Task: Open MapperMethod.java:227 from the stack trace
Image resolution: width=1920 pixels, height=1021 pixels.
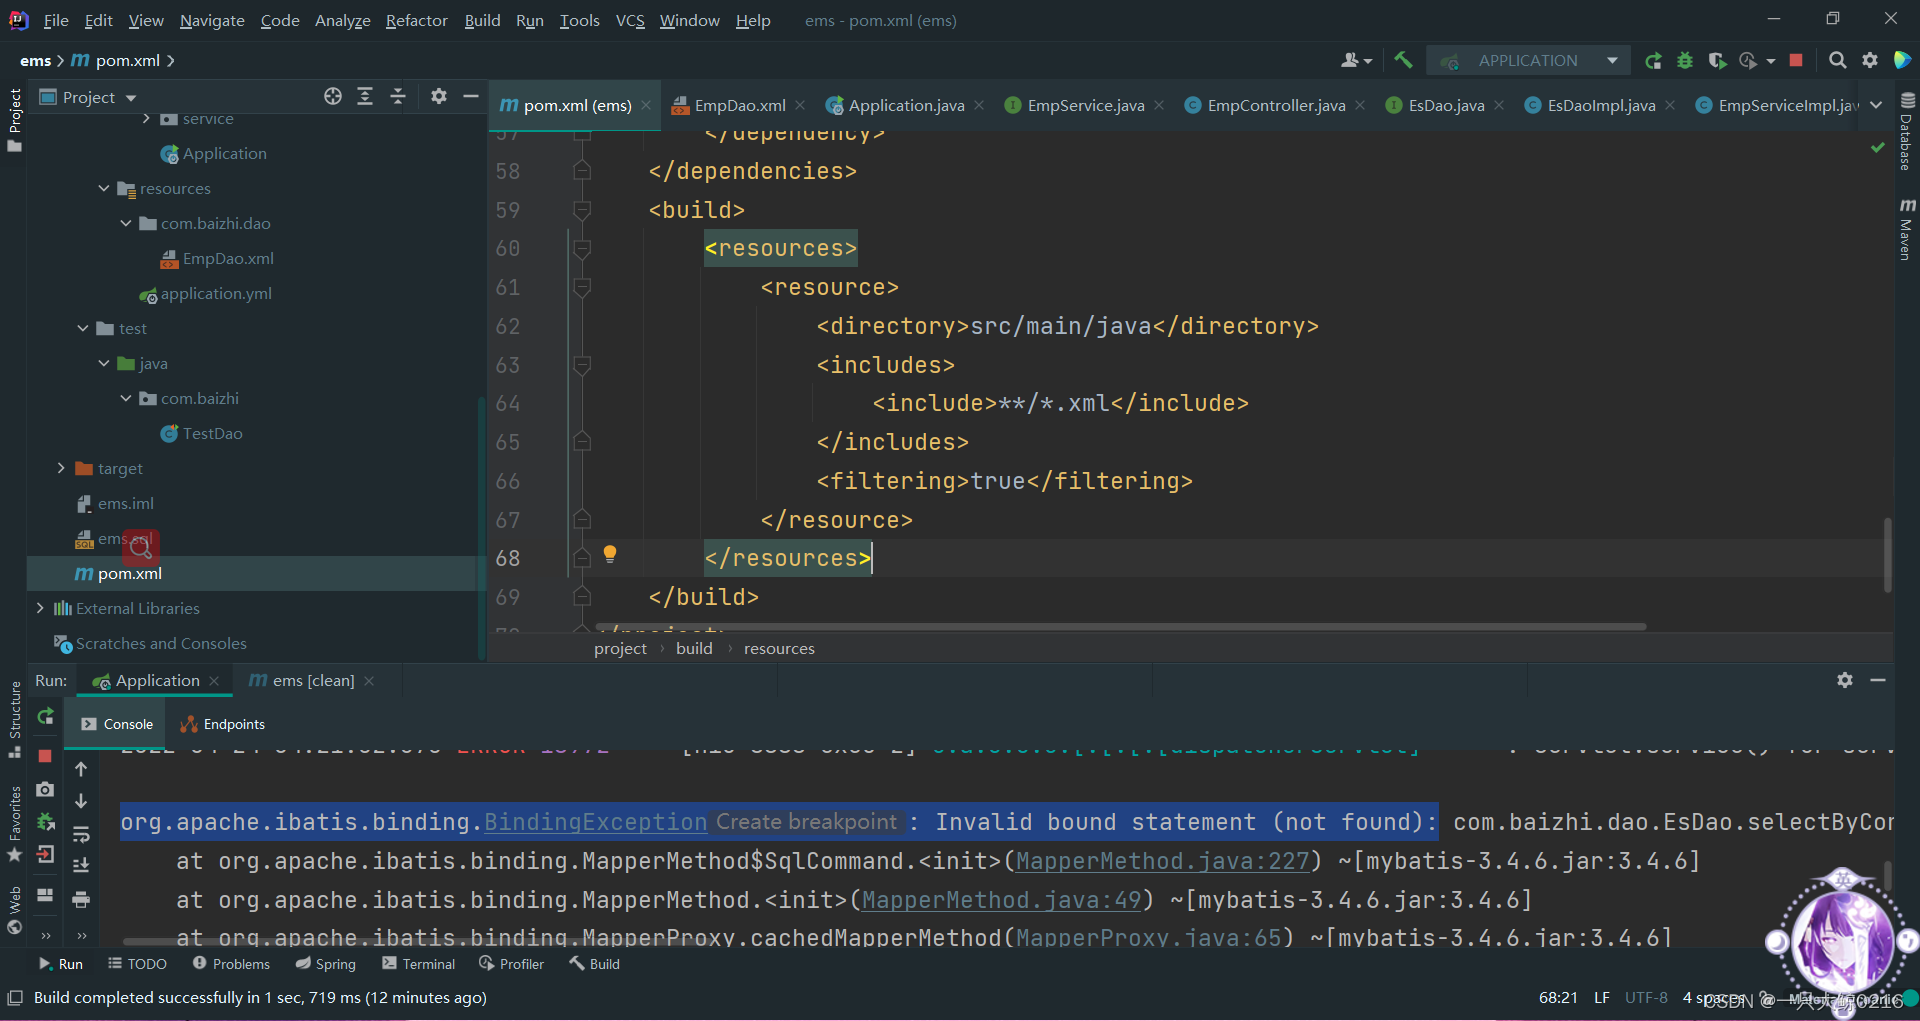Action: pos(1162,861)
